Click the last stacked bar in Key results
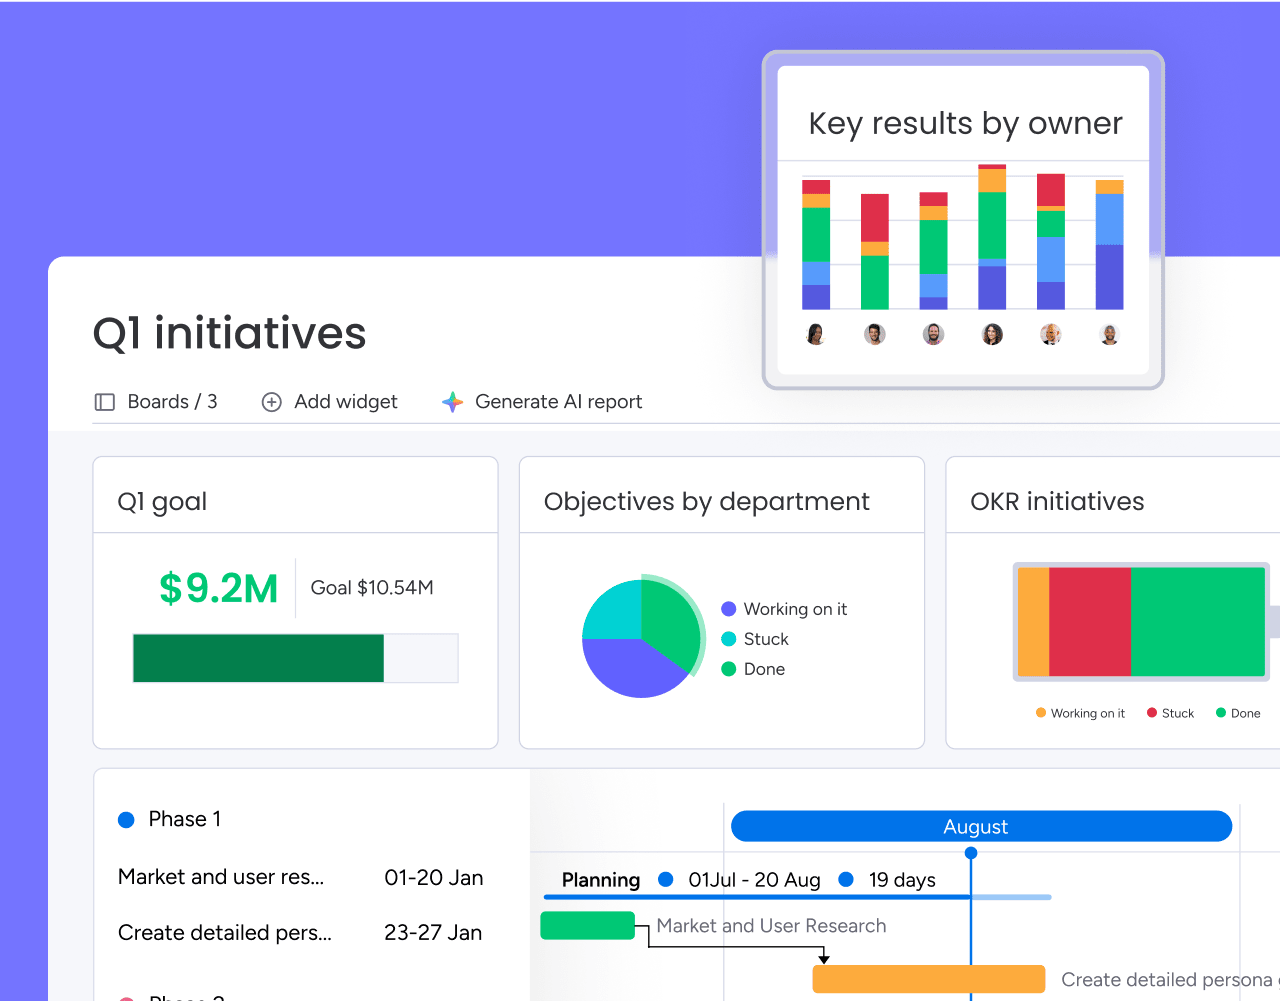Viewport: 1280px width, 1001px height. pyautogui.click(x=1109, y=244)
